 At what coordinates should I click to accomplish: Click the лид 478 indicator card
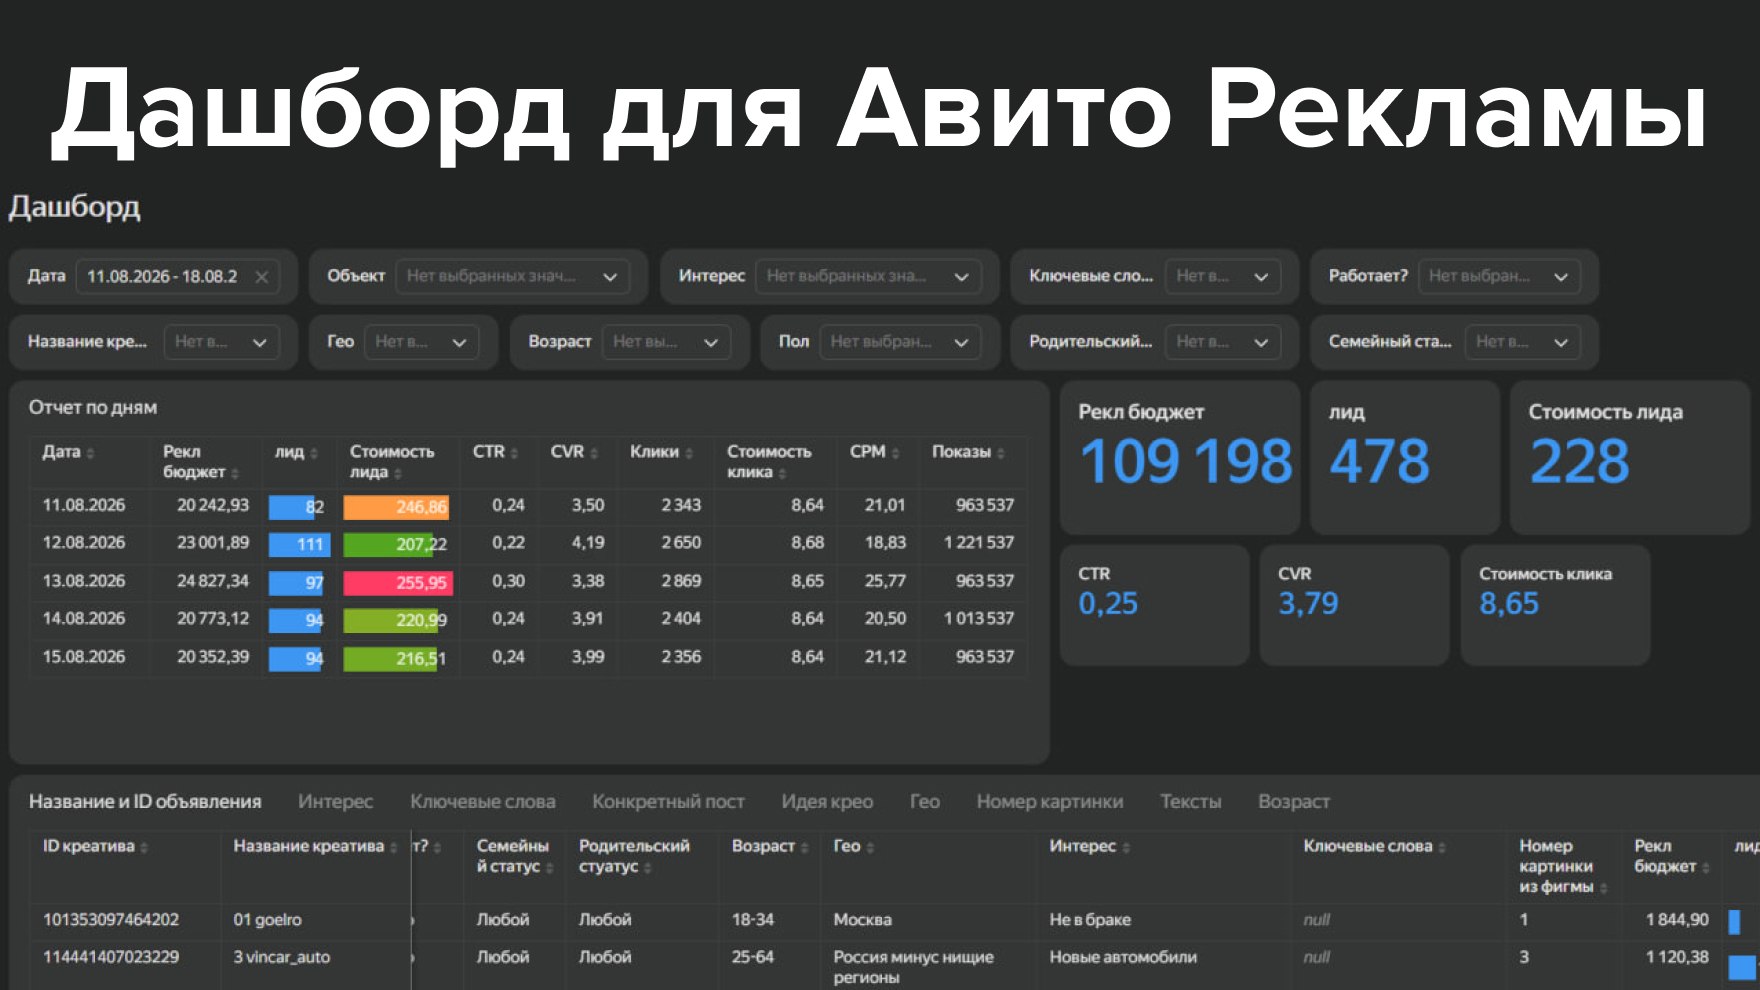tap(1405, 457)
